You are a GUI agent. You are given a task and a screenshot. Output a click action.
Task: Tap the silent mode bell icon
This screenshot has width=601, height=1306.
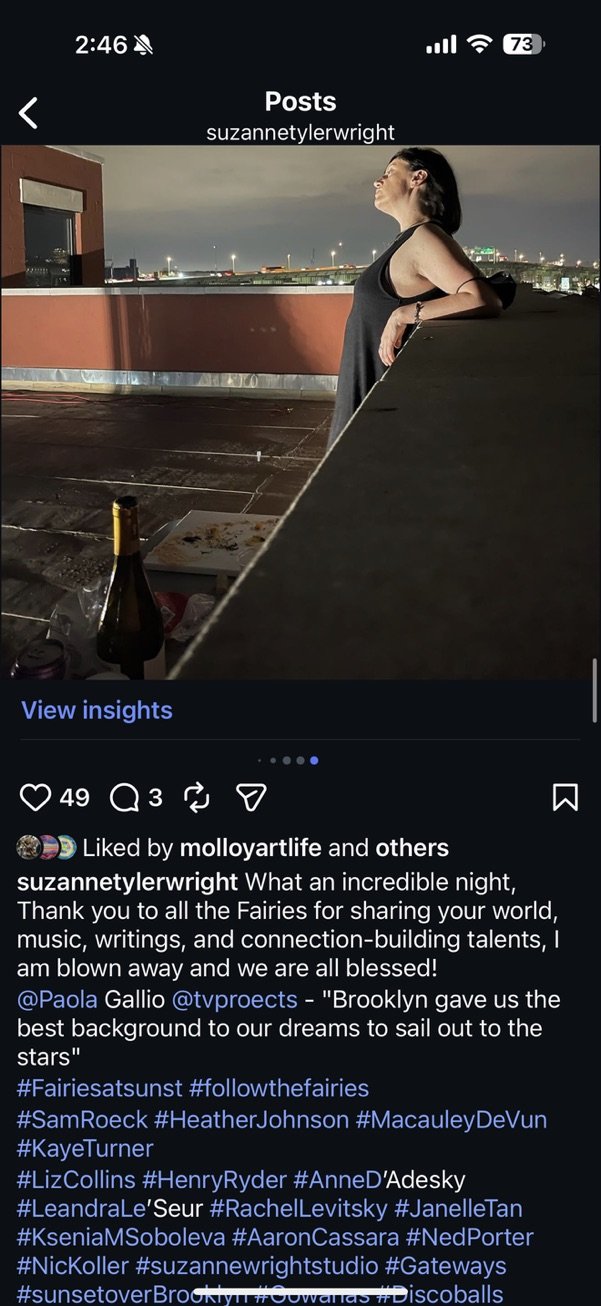pos(143,45)
